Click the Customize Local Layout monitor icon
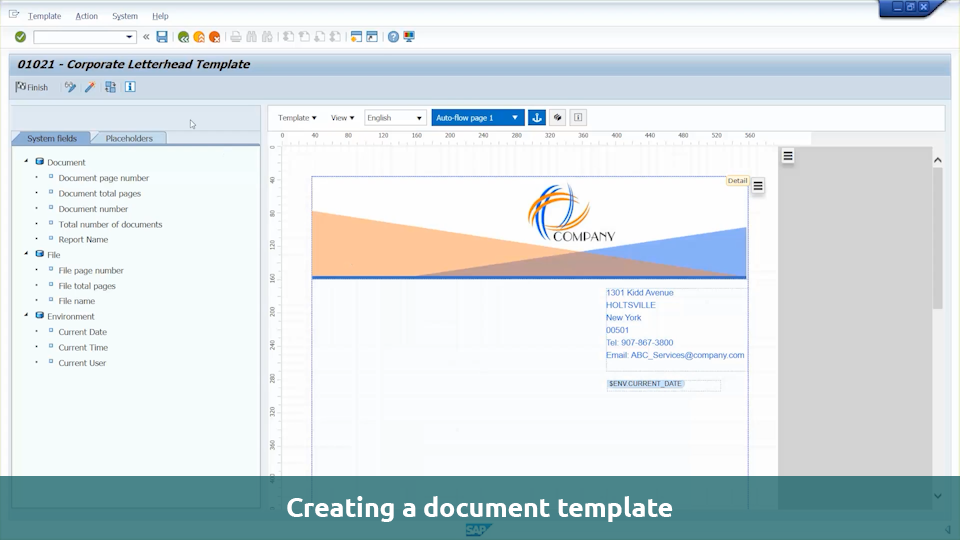Screen dimensions: 960x540 [x=409, y=37]
